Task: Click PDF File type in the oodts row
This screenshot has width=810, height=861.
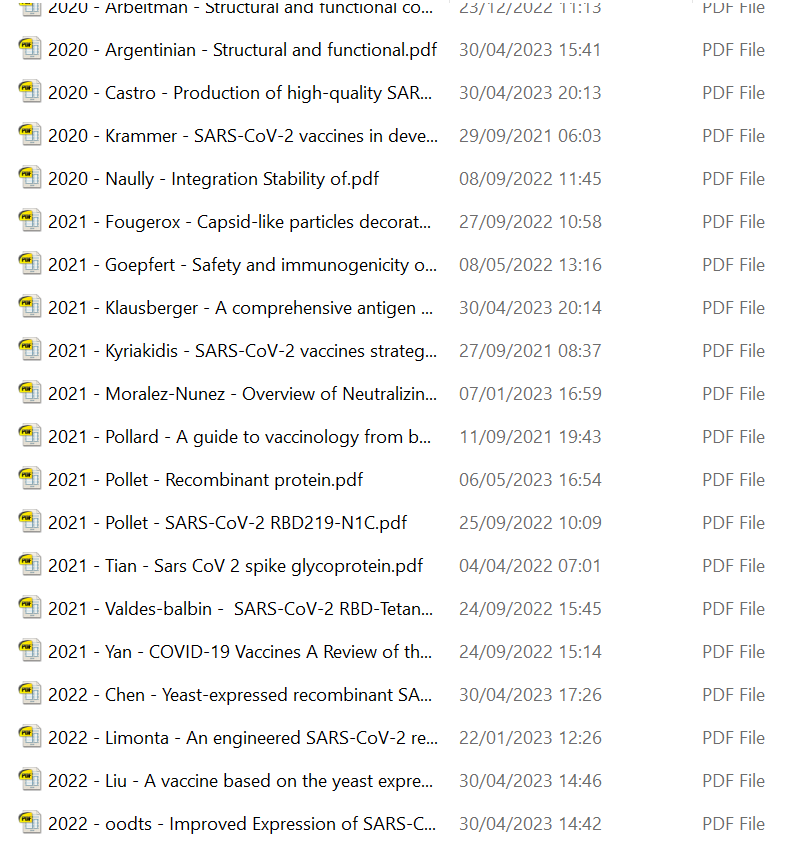Action: click(x=733, y=824)
